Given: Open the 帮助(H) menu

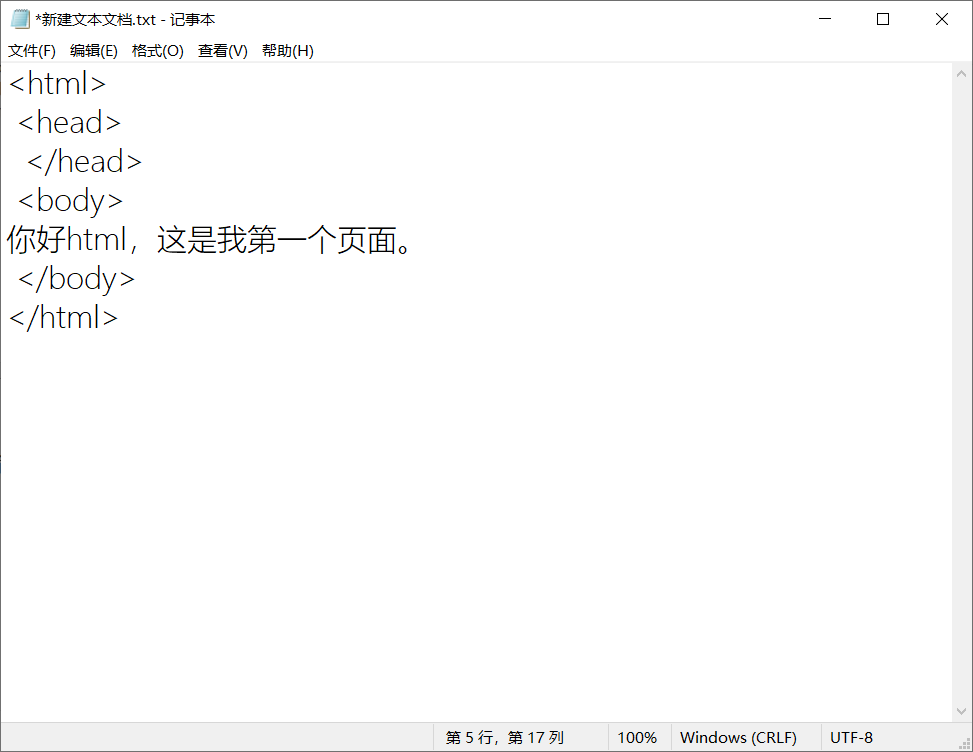Looking at the screenshot, I should (288, 51).
